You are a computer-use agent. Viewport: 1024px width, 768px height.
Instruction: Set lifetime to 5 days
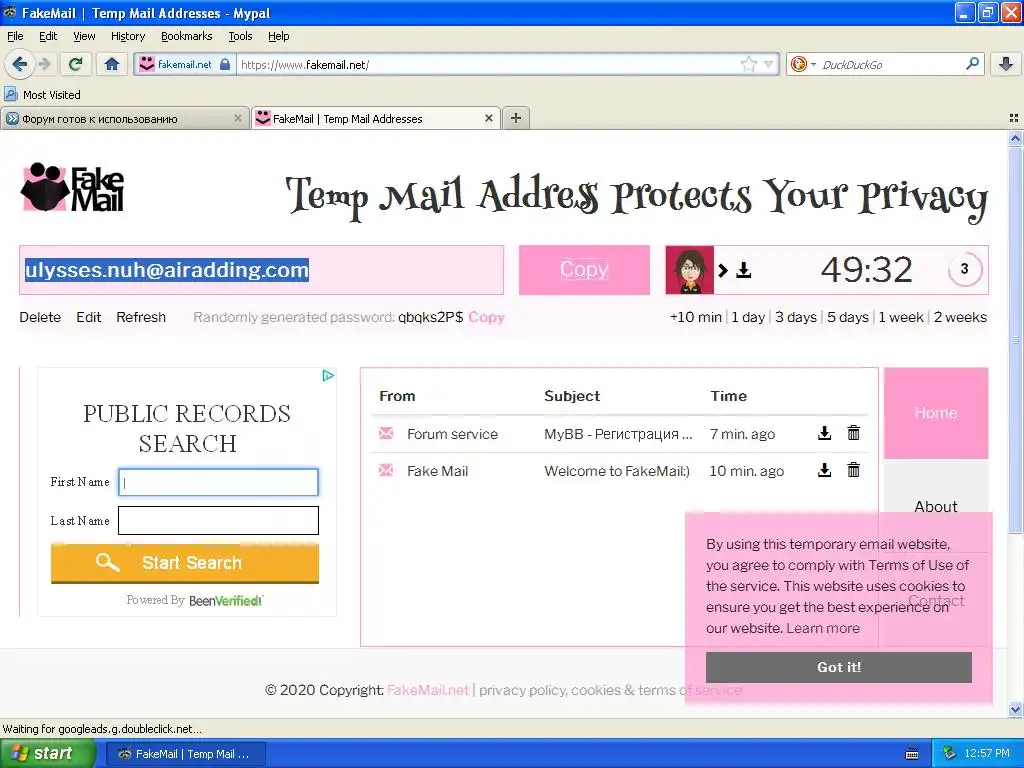coord(848,317)
